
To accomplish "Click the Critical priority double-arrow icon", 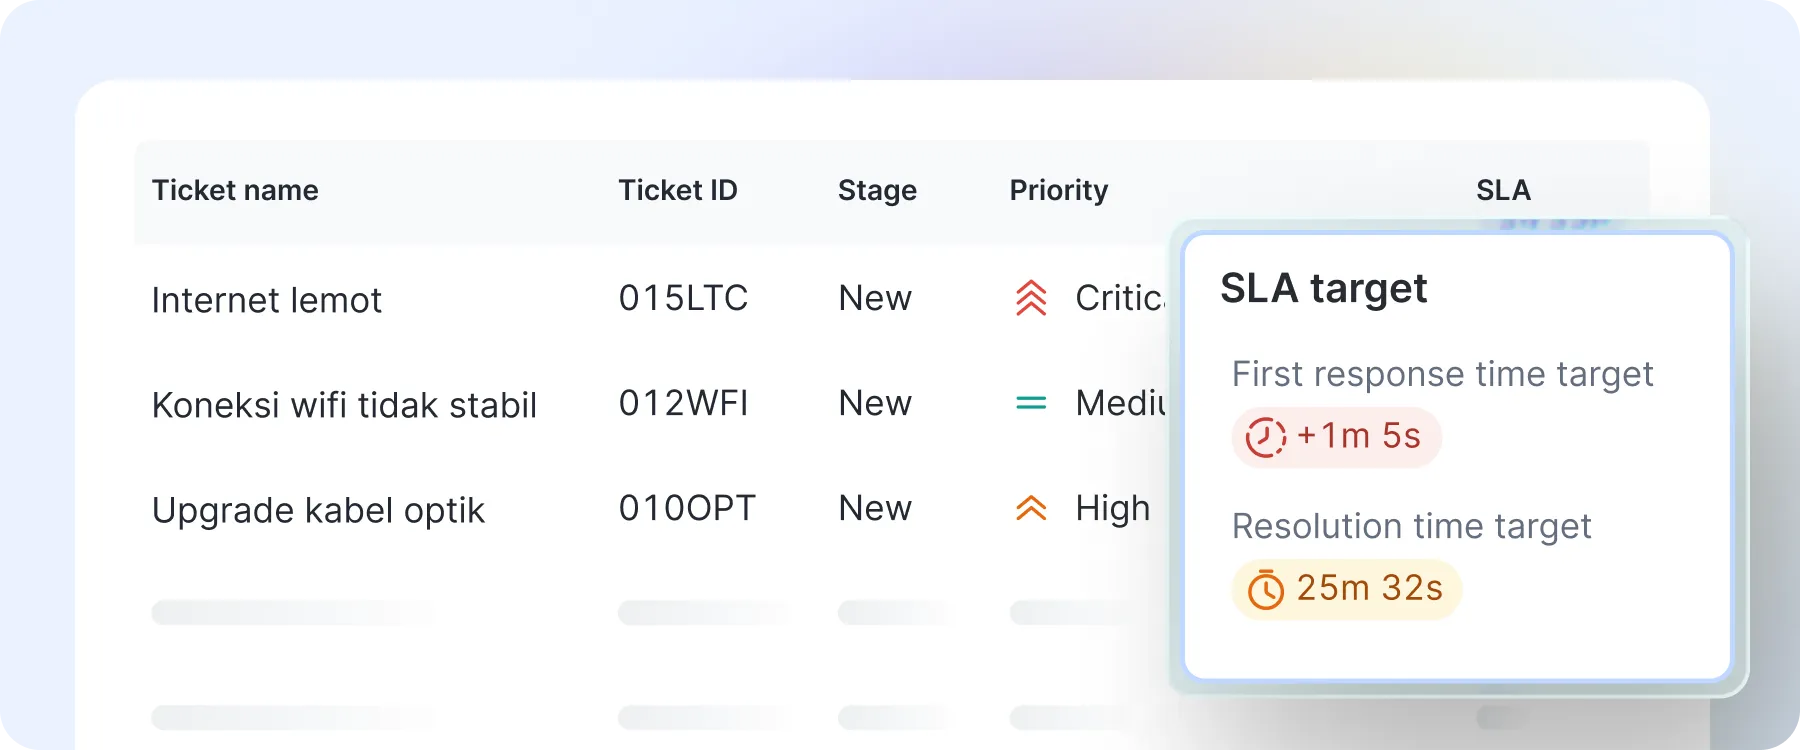I will tap(1031, 298).
